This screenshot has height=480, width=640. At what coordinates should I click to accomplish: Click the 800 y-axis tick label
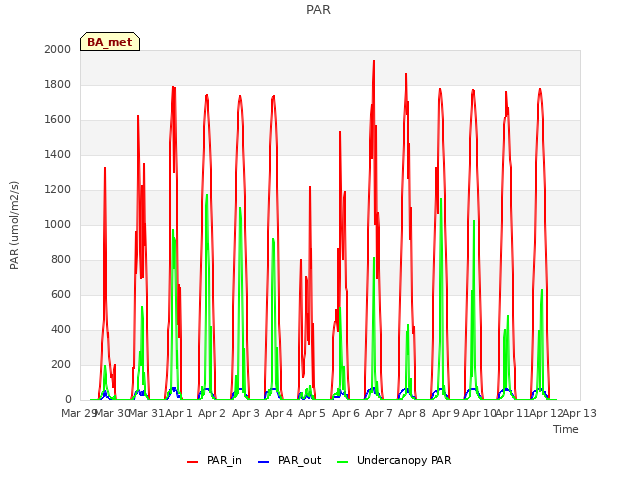[61, 260]
